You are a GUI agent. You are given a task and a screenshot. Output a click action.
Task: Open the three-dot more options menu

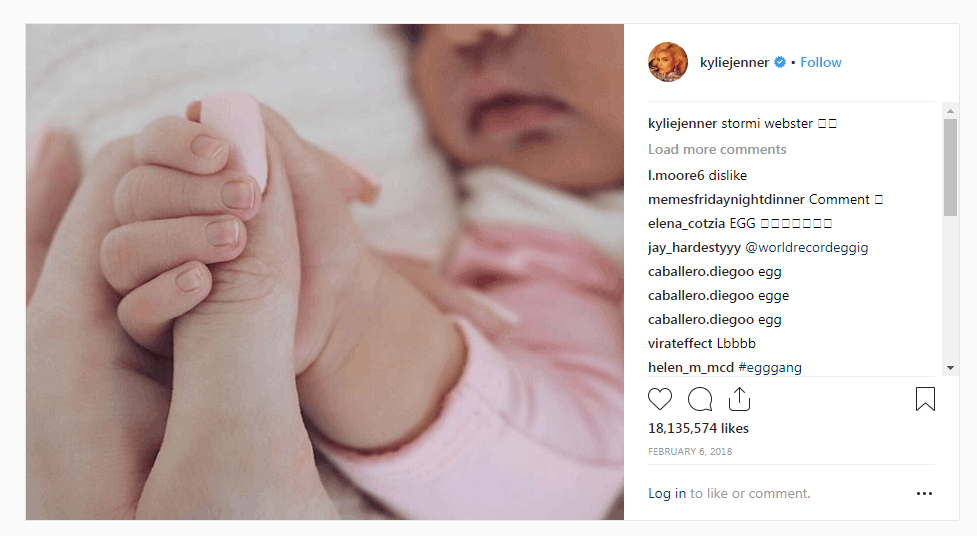(x=924, y=494)
